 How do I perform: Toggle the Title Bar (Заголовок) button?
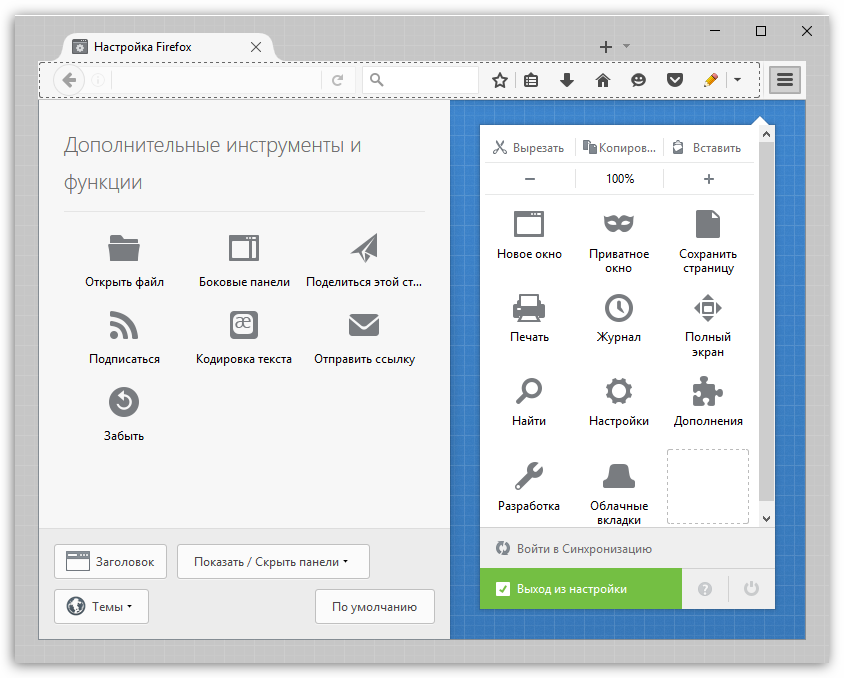111,562
